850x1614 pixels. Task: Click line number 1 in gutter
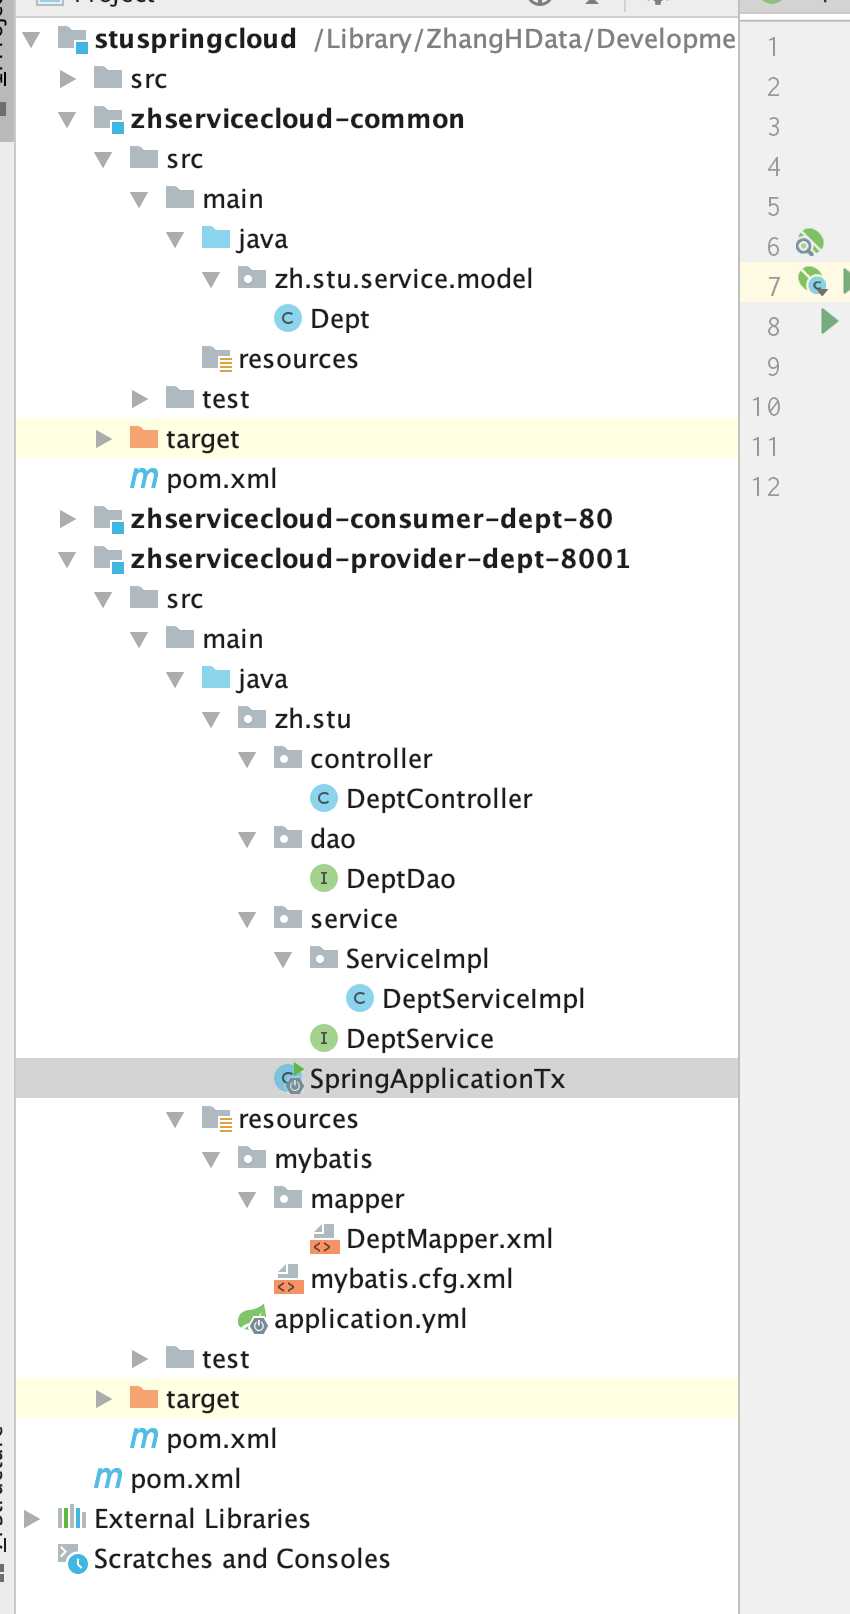coord(773,47)
